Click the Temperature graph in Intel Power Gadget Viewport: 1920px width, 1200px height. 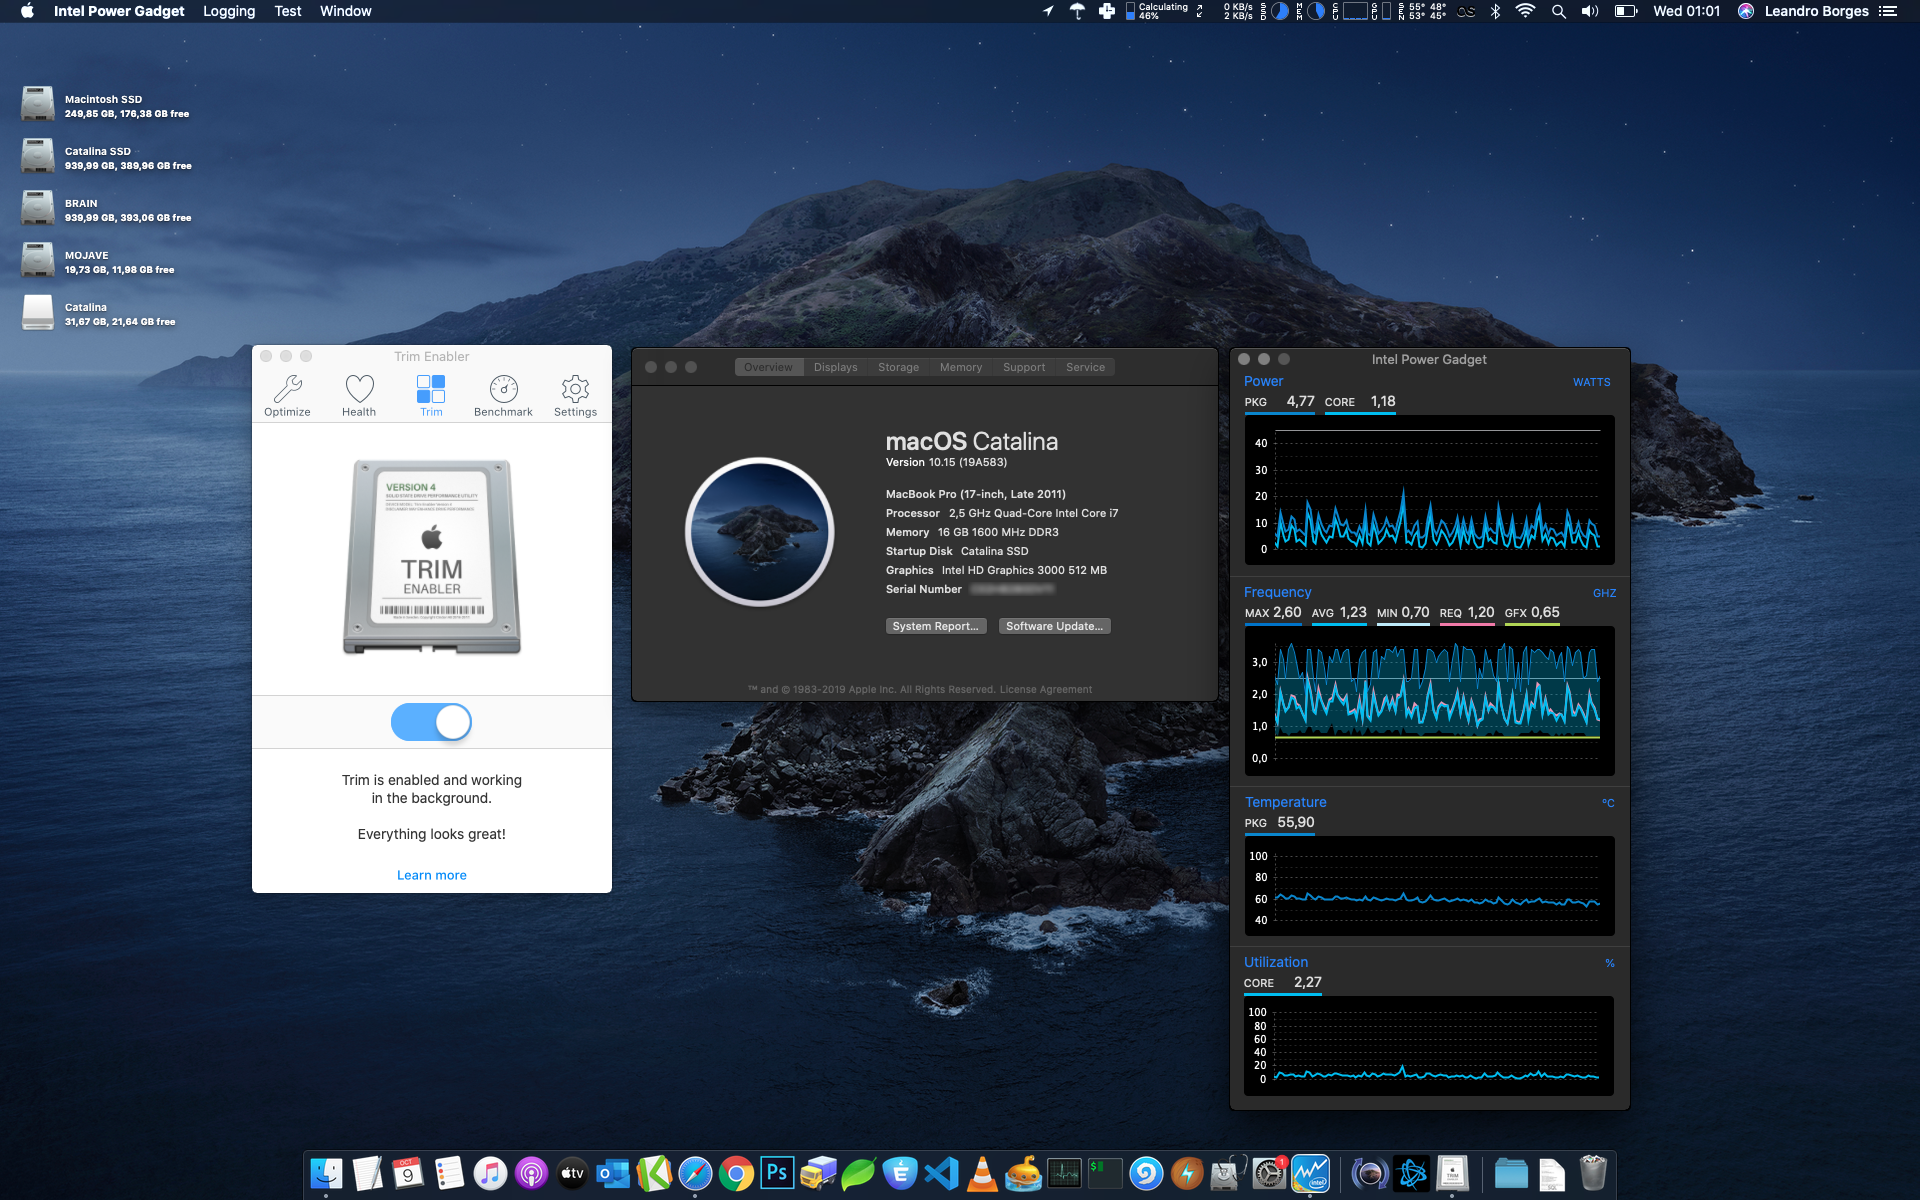(1429, 886)
